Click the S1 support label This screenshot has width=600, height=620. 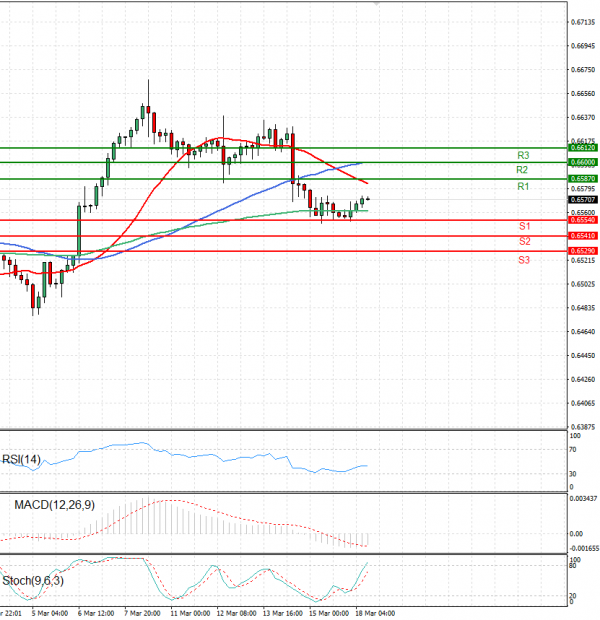(x=524, y=226)
